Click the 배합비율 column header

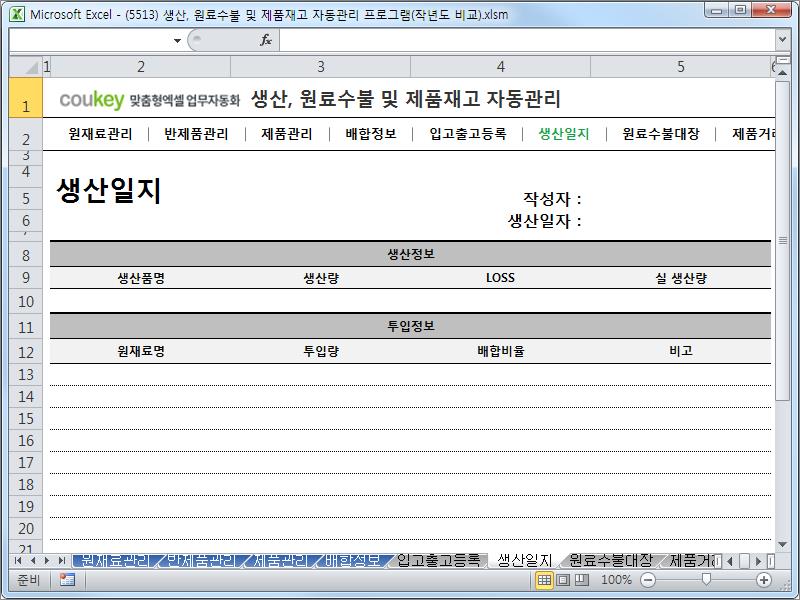pos(501,351)
